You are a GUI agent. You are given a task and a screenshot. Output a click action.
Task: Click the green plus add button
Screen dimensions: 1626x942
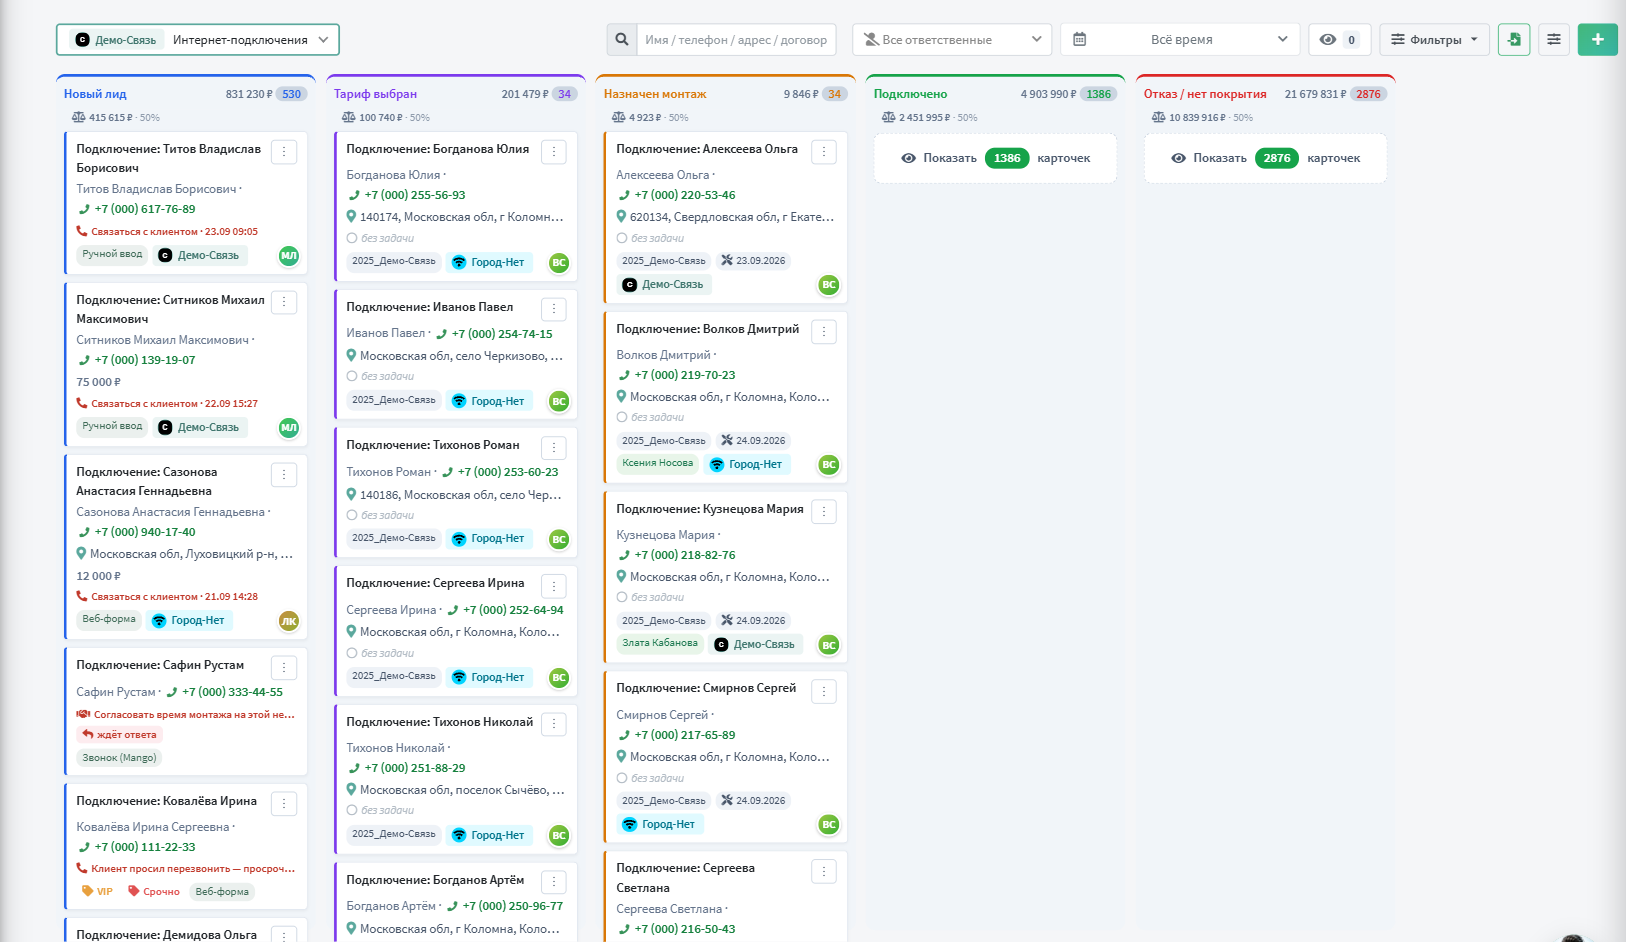(1598, 40)
